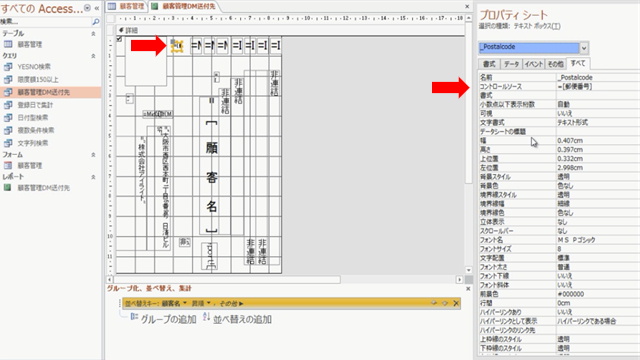Expand その他 options in sort bar
Image resolution: width=640 pixels, height=360 pixels.
[x=231, y=303]
